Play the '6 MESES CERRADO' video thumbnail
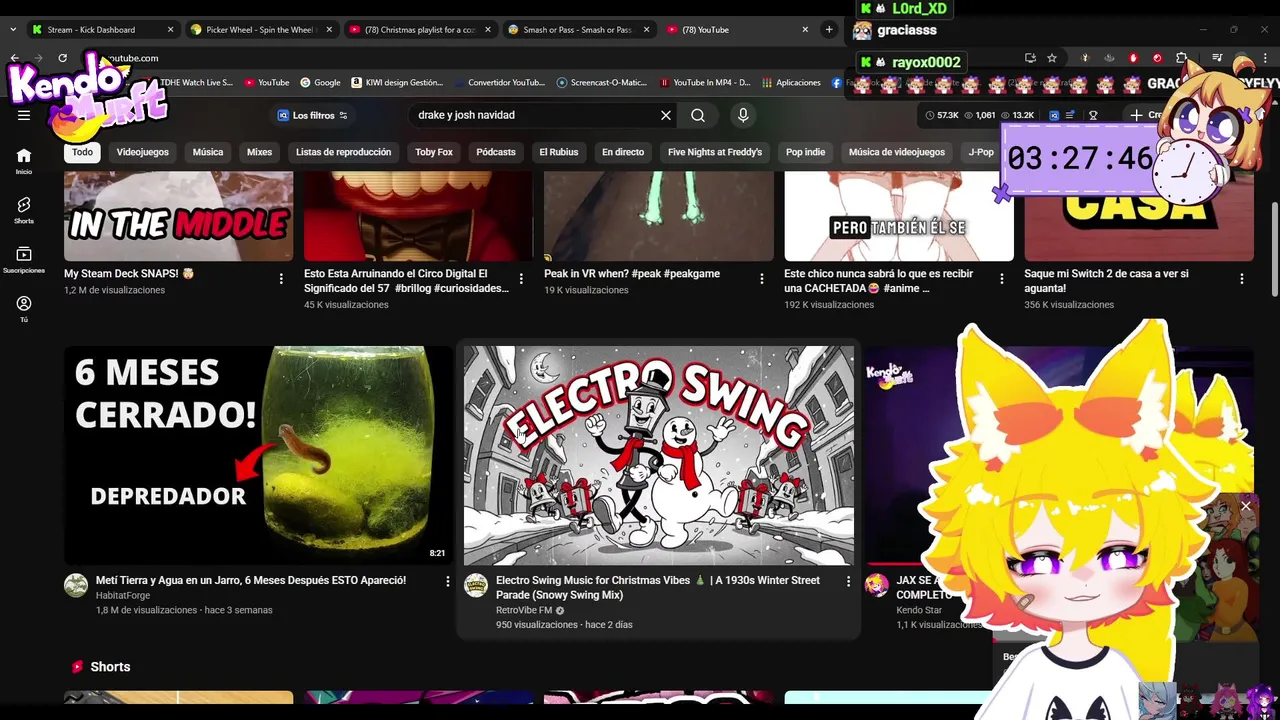Viewport: 1280px width, 720px height. point(259,456)
